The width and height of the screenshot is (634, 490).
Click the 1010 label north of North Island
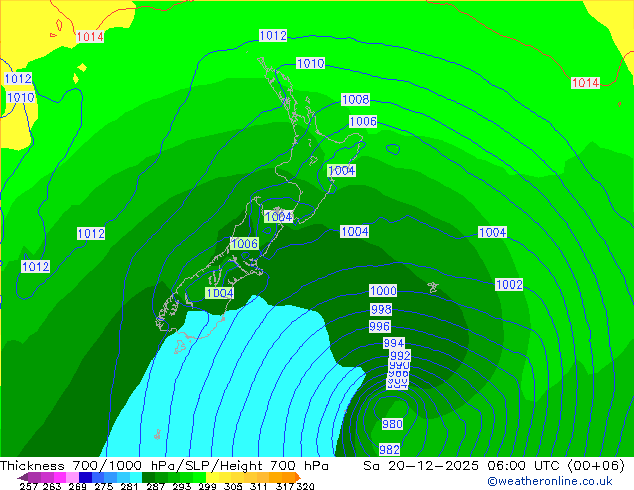coord(310,63)
